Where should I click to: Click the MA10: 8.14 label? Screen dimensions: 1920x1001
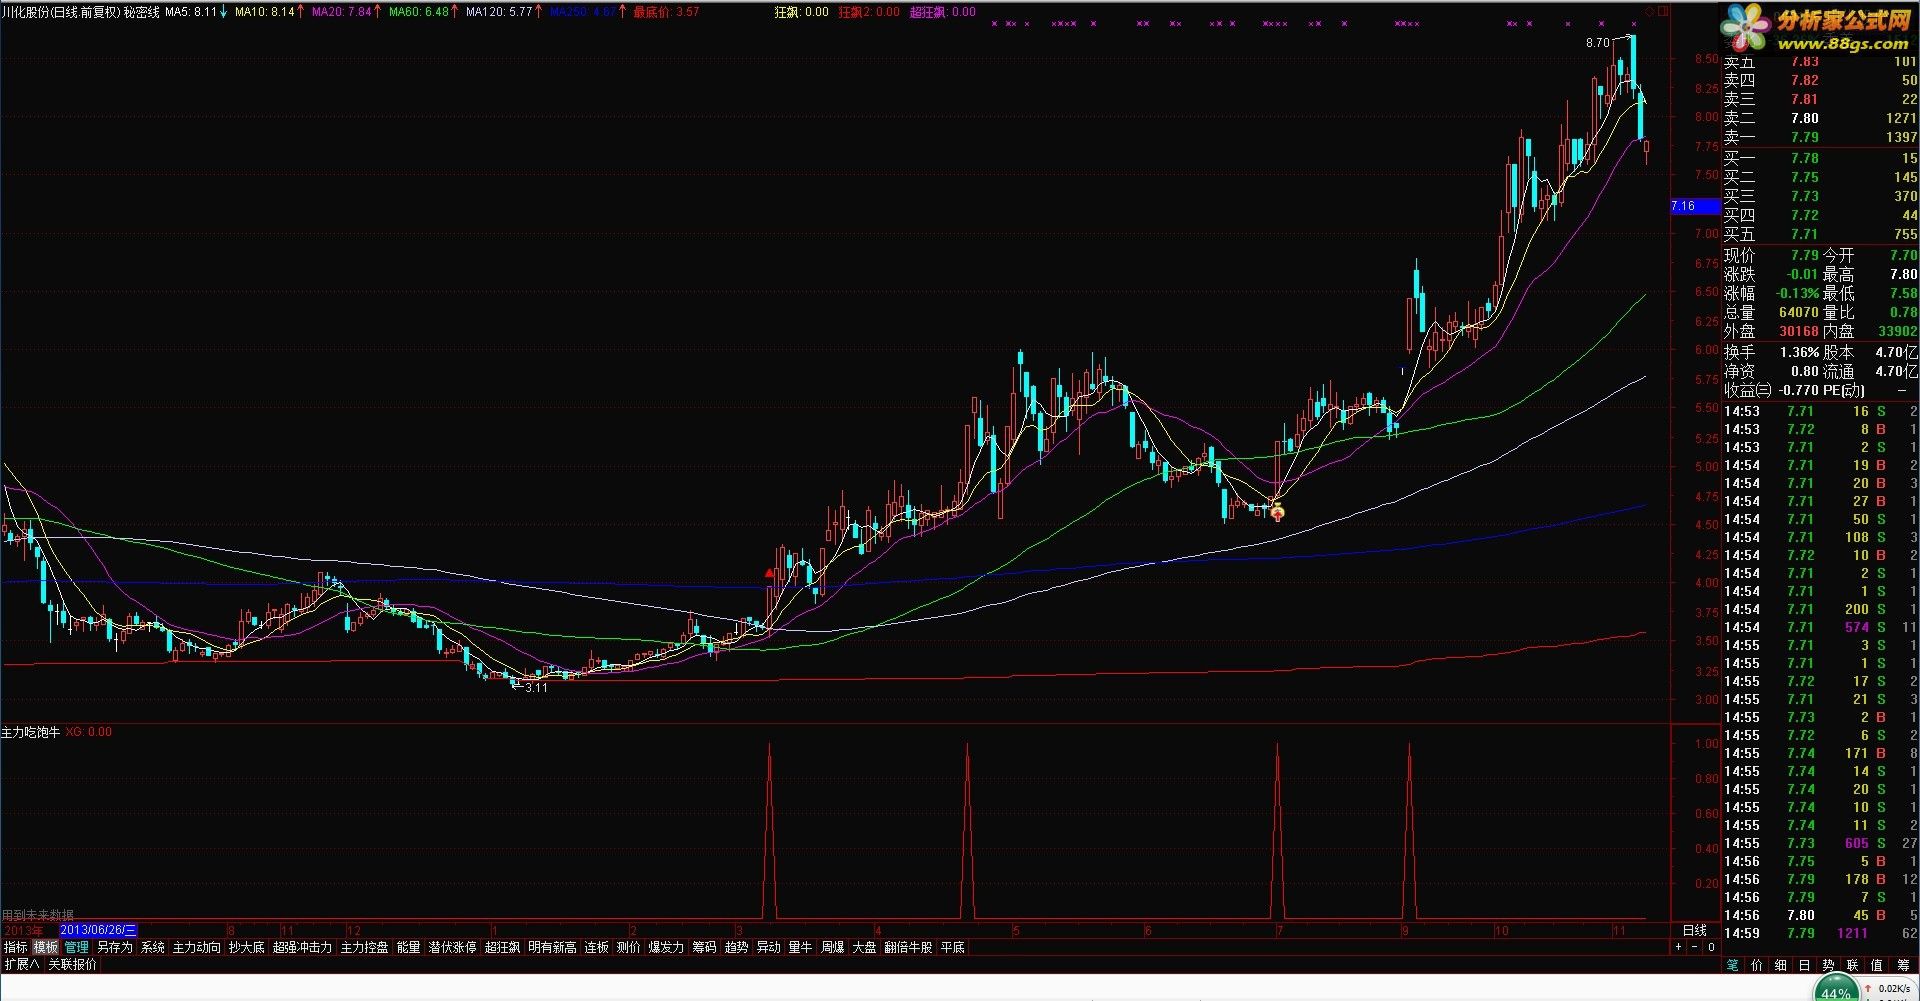coord(265,12)
